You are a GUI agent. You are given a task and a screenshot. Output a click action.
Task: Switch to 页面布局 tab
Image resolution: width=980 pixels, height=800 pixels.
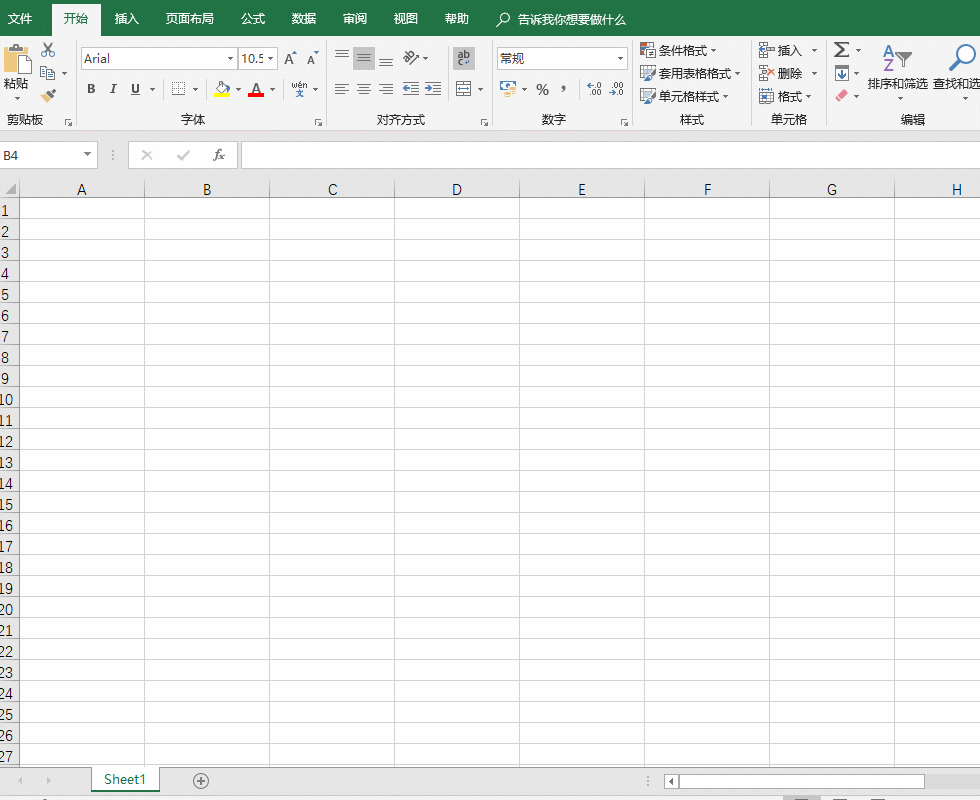pyautogui.click(x=189, y=19)
